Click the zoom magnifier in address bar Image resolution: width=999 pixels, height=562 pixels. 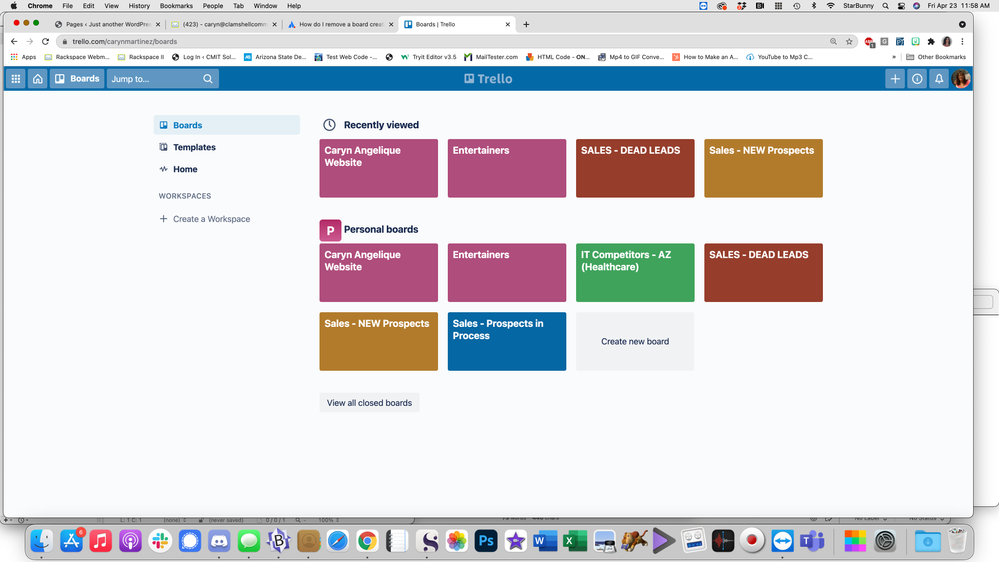pos(833,41)
